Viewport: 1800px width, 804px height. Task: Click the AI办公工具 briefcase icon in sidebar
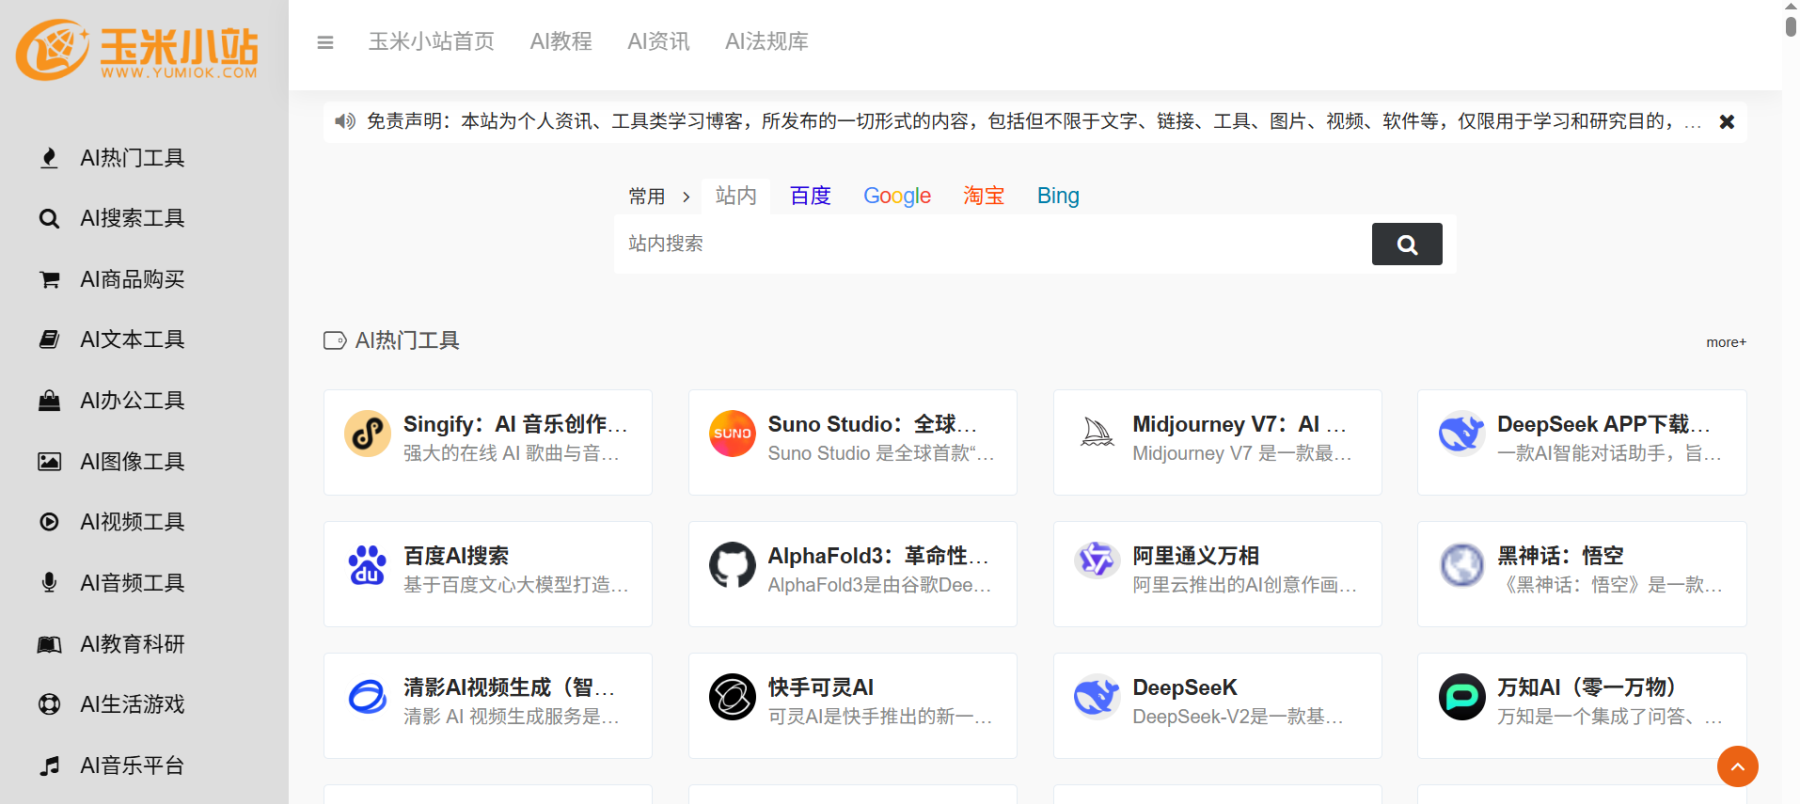pyautogui.click(x=49, y=400)
